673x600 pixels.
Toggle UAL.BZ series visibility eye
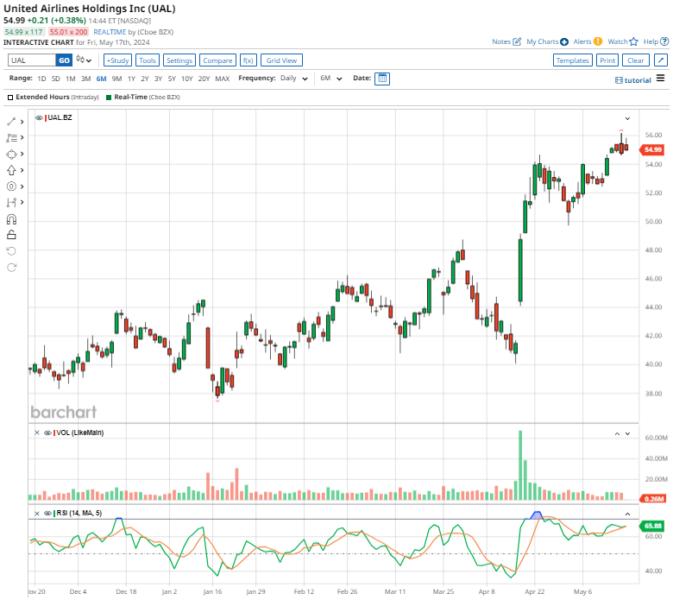[39, 118]
